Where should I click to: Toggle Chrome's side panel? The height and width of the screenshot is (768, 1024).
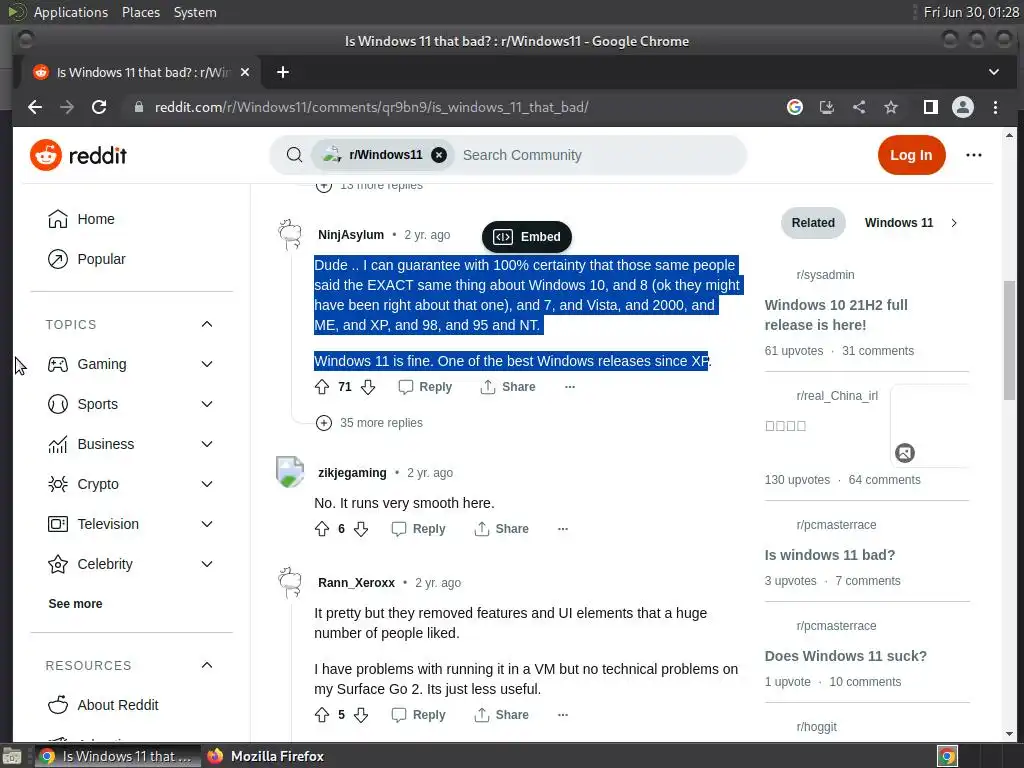pyautogui.click(x=931, y=107)
